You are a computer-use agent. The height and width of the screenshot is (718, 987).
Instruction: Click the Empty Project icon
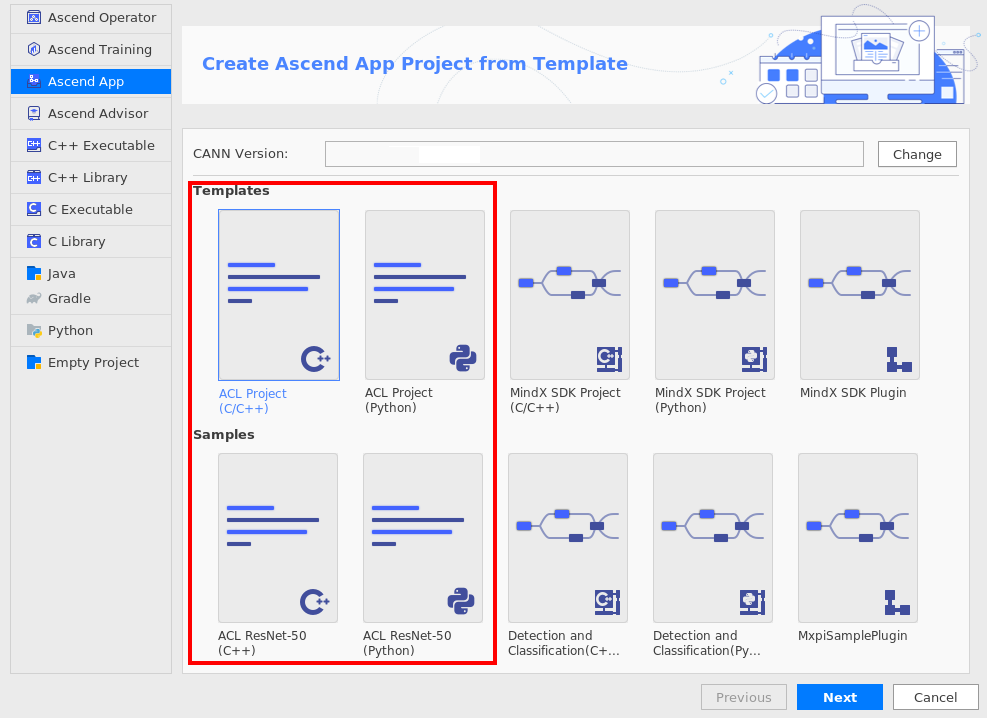pos(34,362)
